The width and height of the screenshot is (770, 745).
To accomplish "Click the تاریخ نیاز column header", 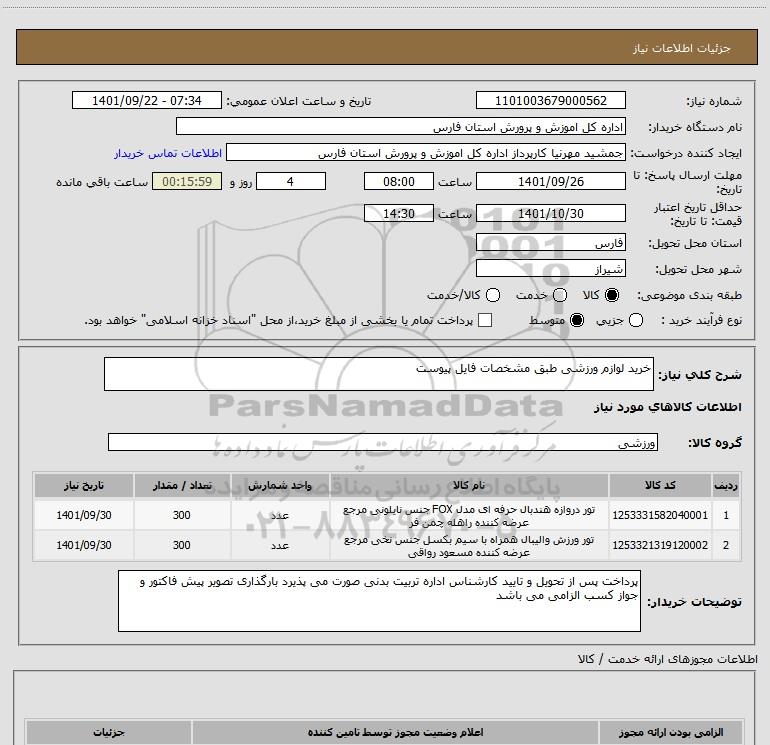I will [x=84, y=486].
